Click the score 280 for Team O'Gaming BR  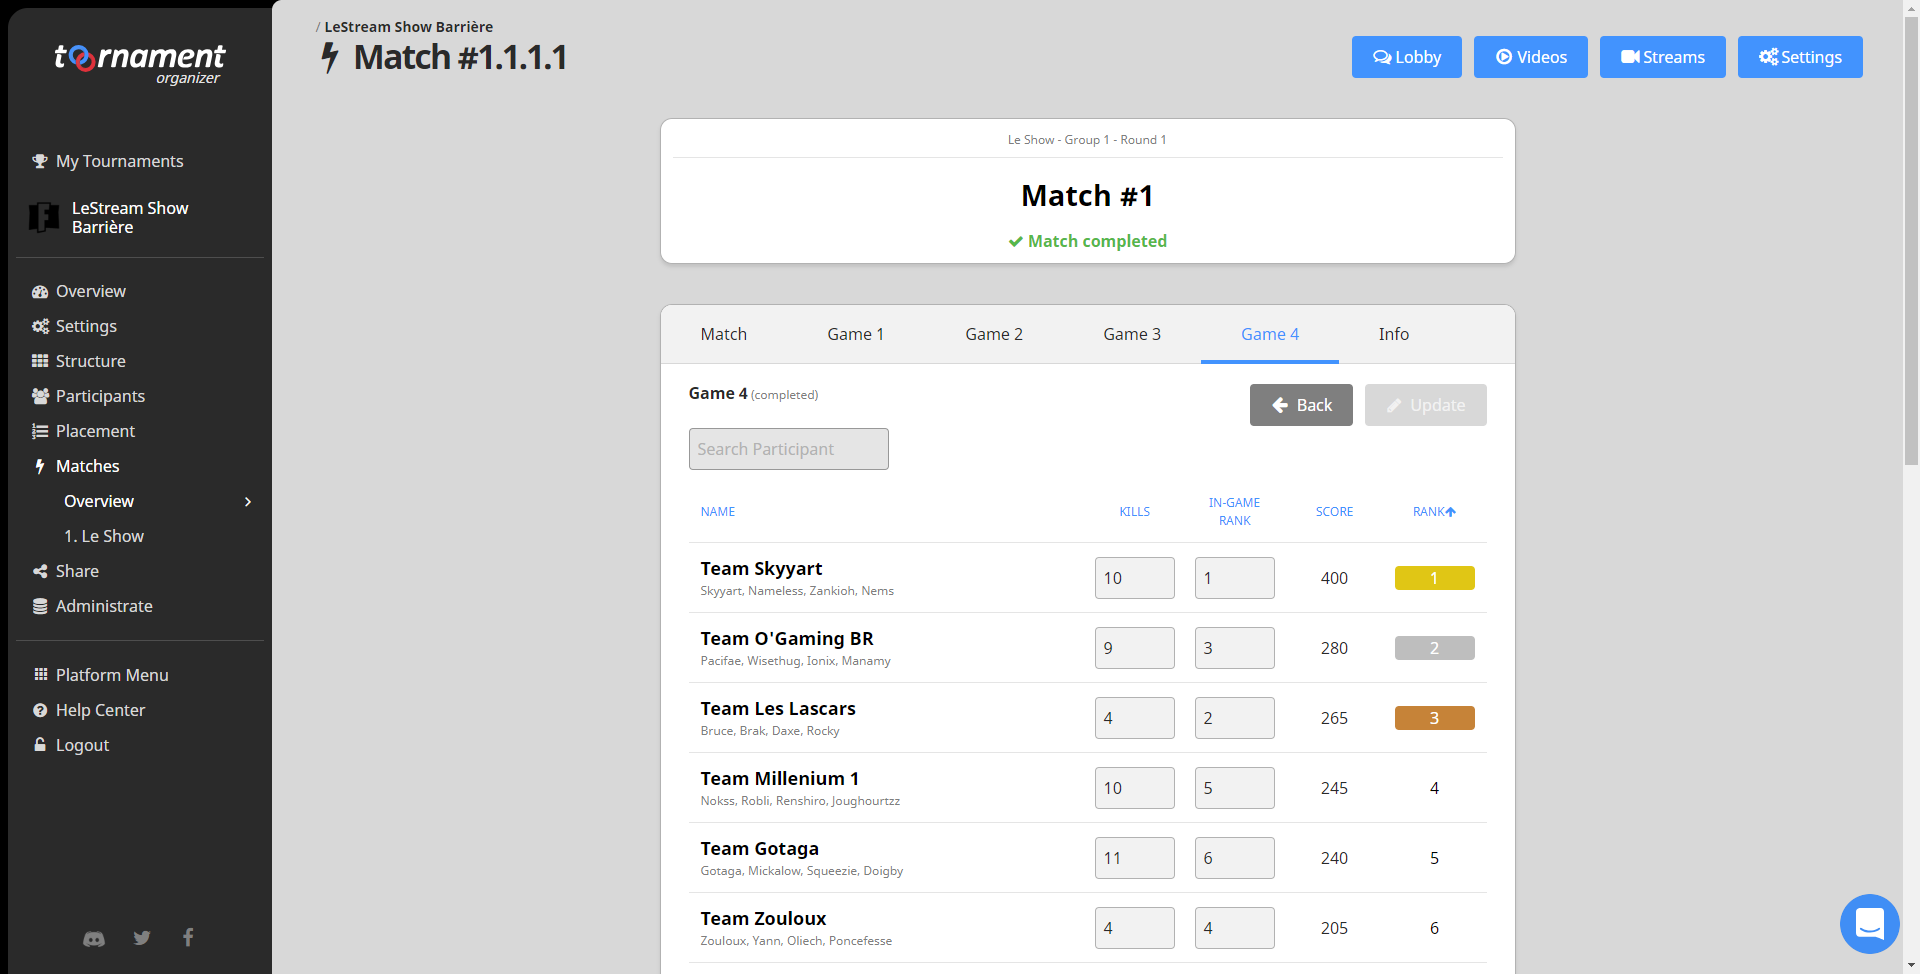coord(1334,648)
